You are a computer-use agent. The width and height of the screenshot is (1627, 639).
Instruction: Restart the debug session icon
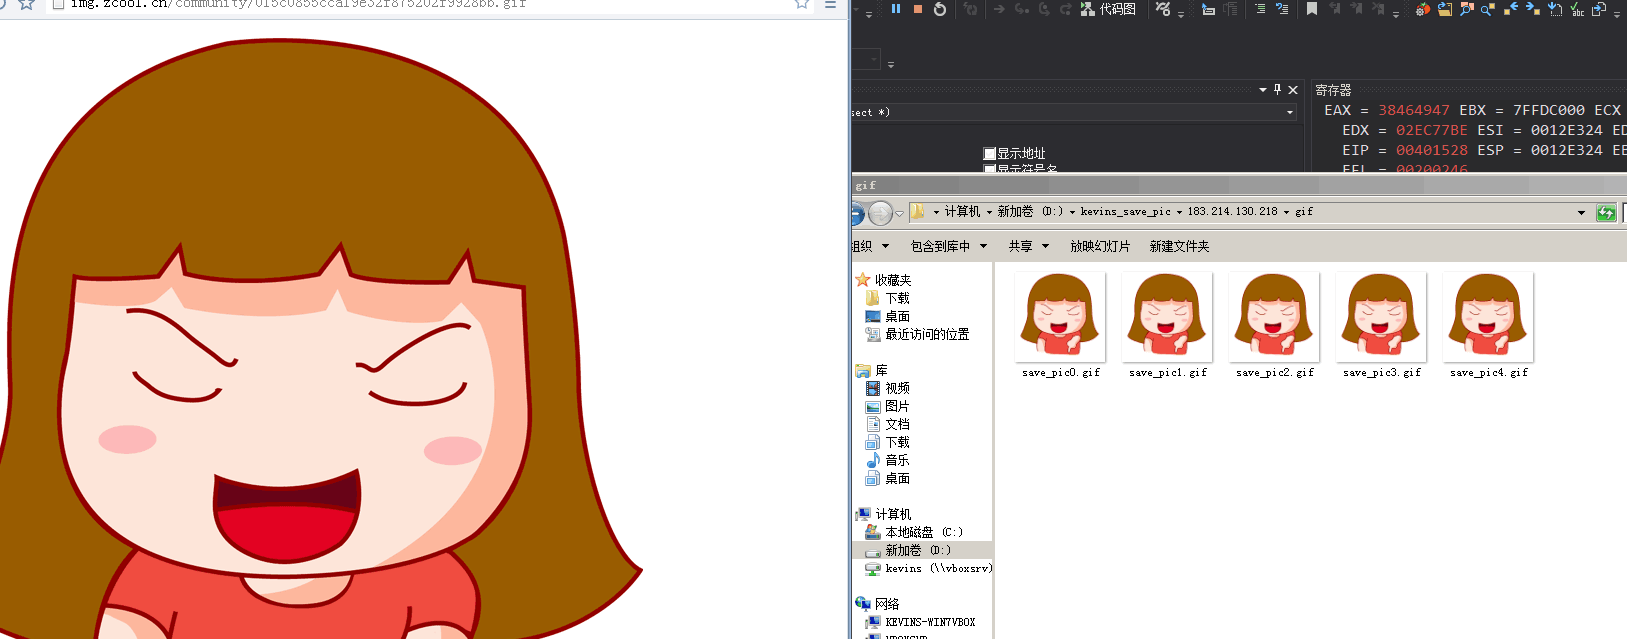pos(940,9)
